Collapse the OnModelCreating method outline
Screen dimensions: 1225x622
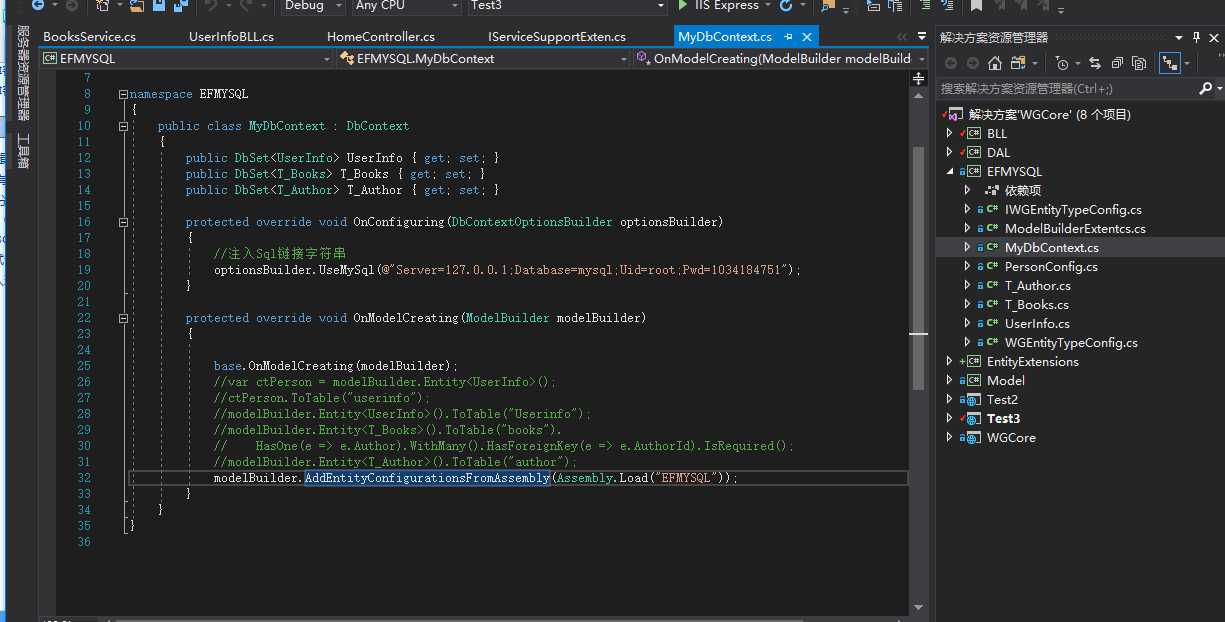point(123,318)
